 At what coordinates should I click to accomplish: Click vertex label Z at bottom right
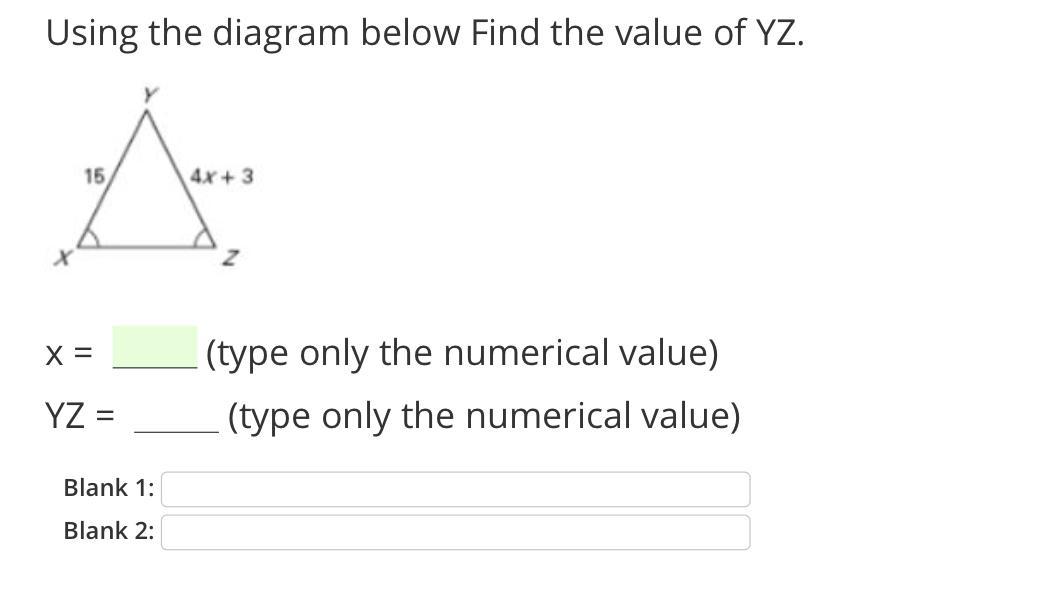(x=230, y=257)
